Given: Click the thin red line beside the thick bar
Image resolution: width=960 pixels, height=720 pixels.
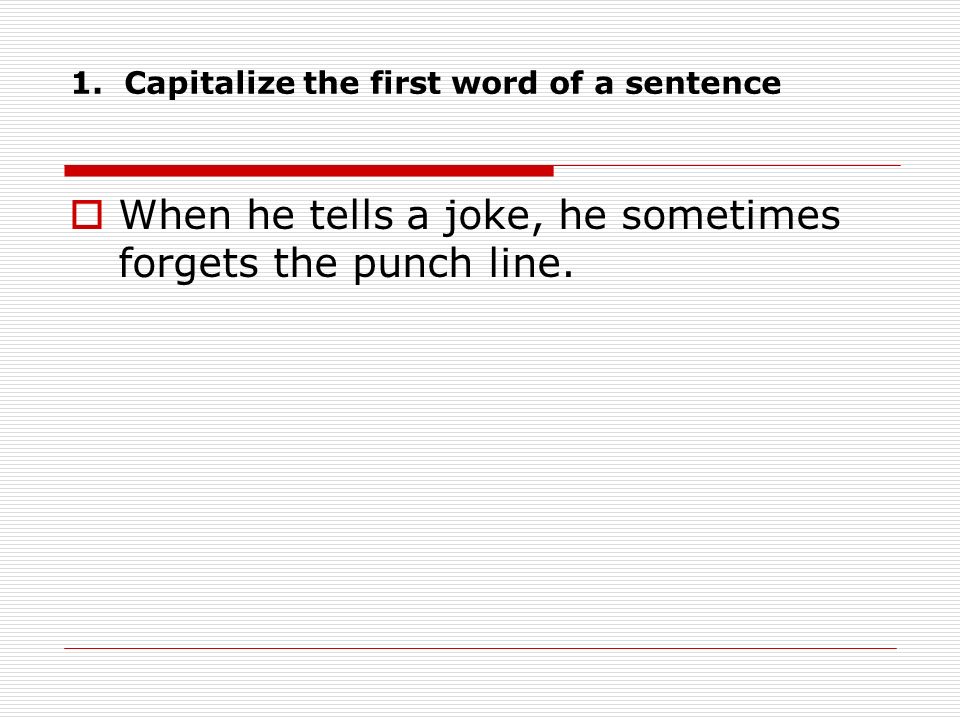Looking at the screenshot, I should [x=727, y=165].
